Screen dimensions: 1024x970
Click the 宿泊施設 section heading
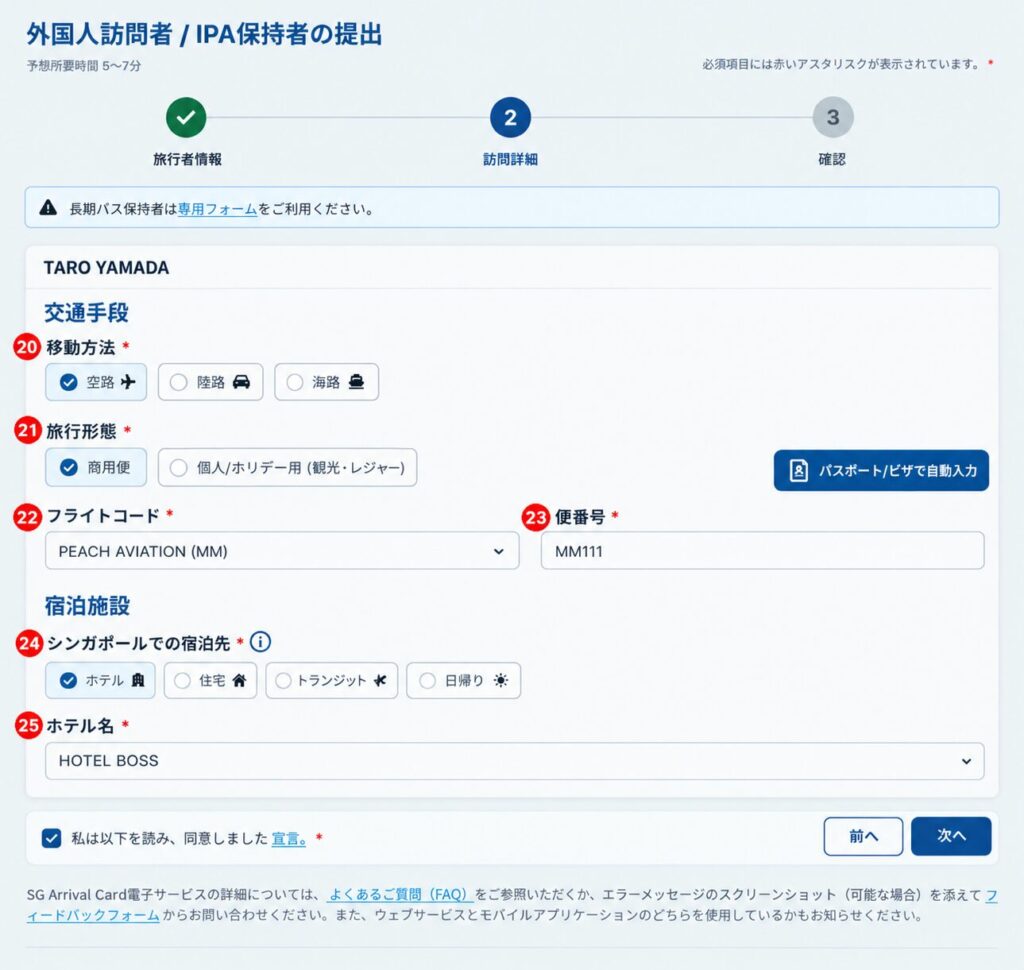pyautogui.click(x=87, y=606)
